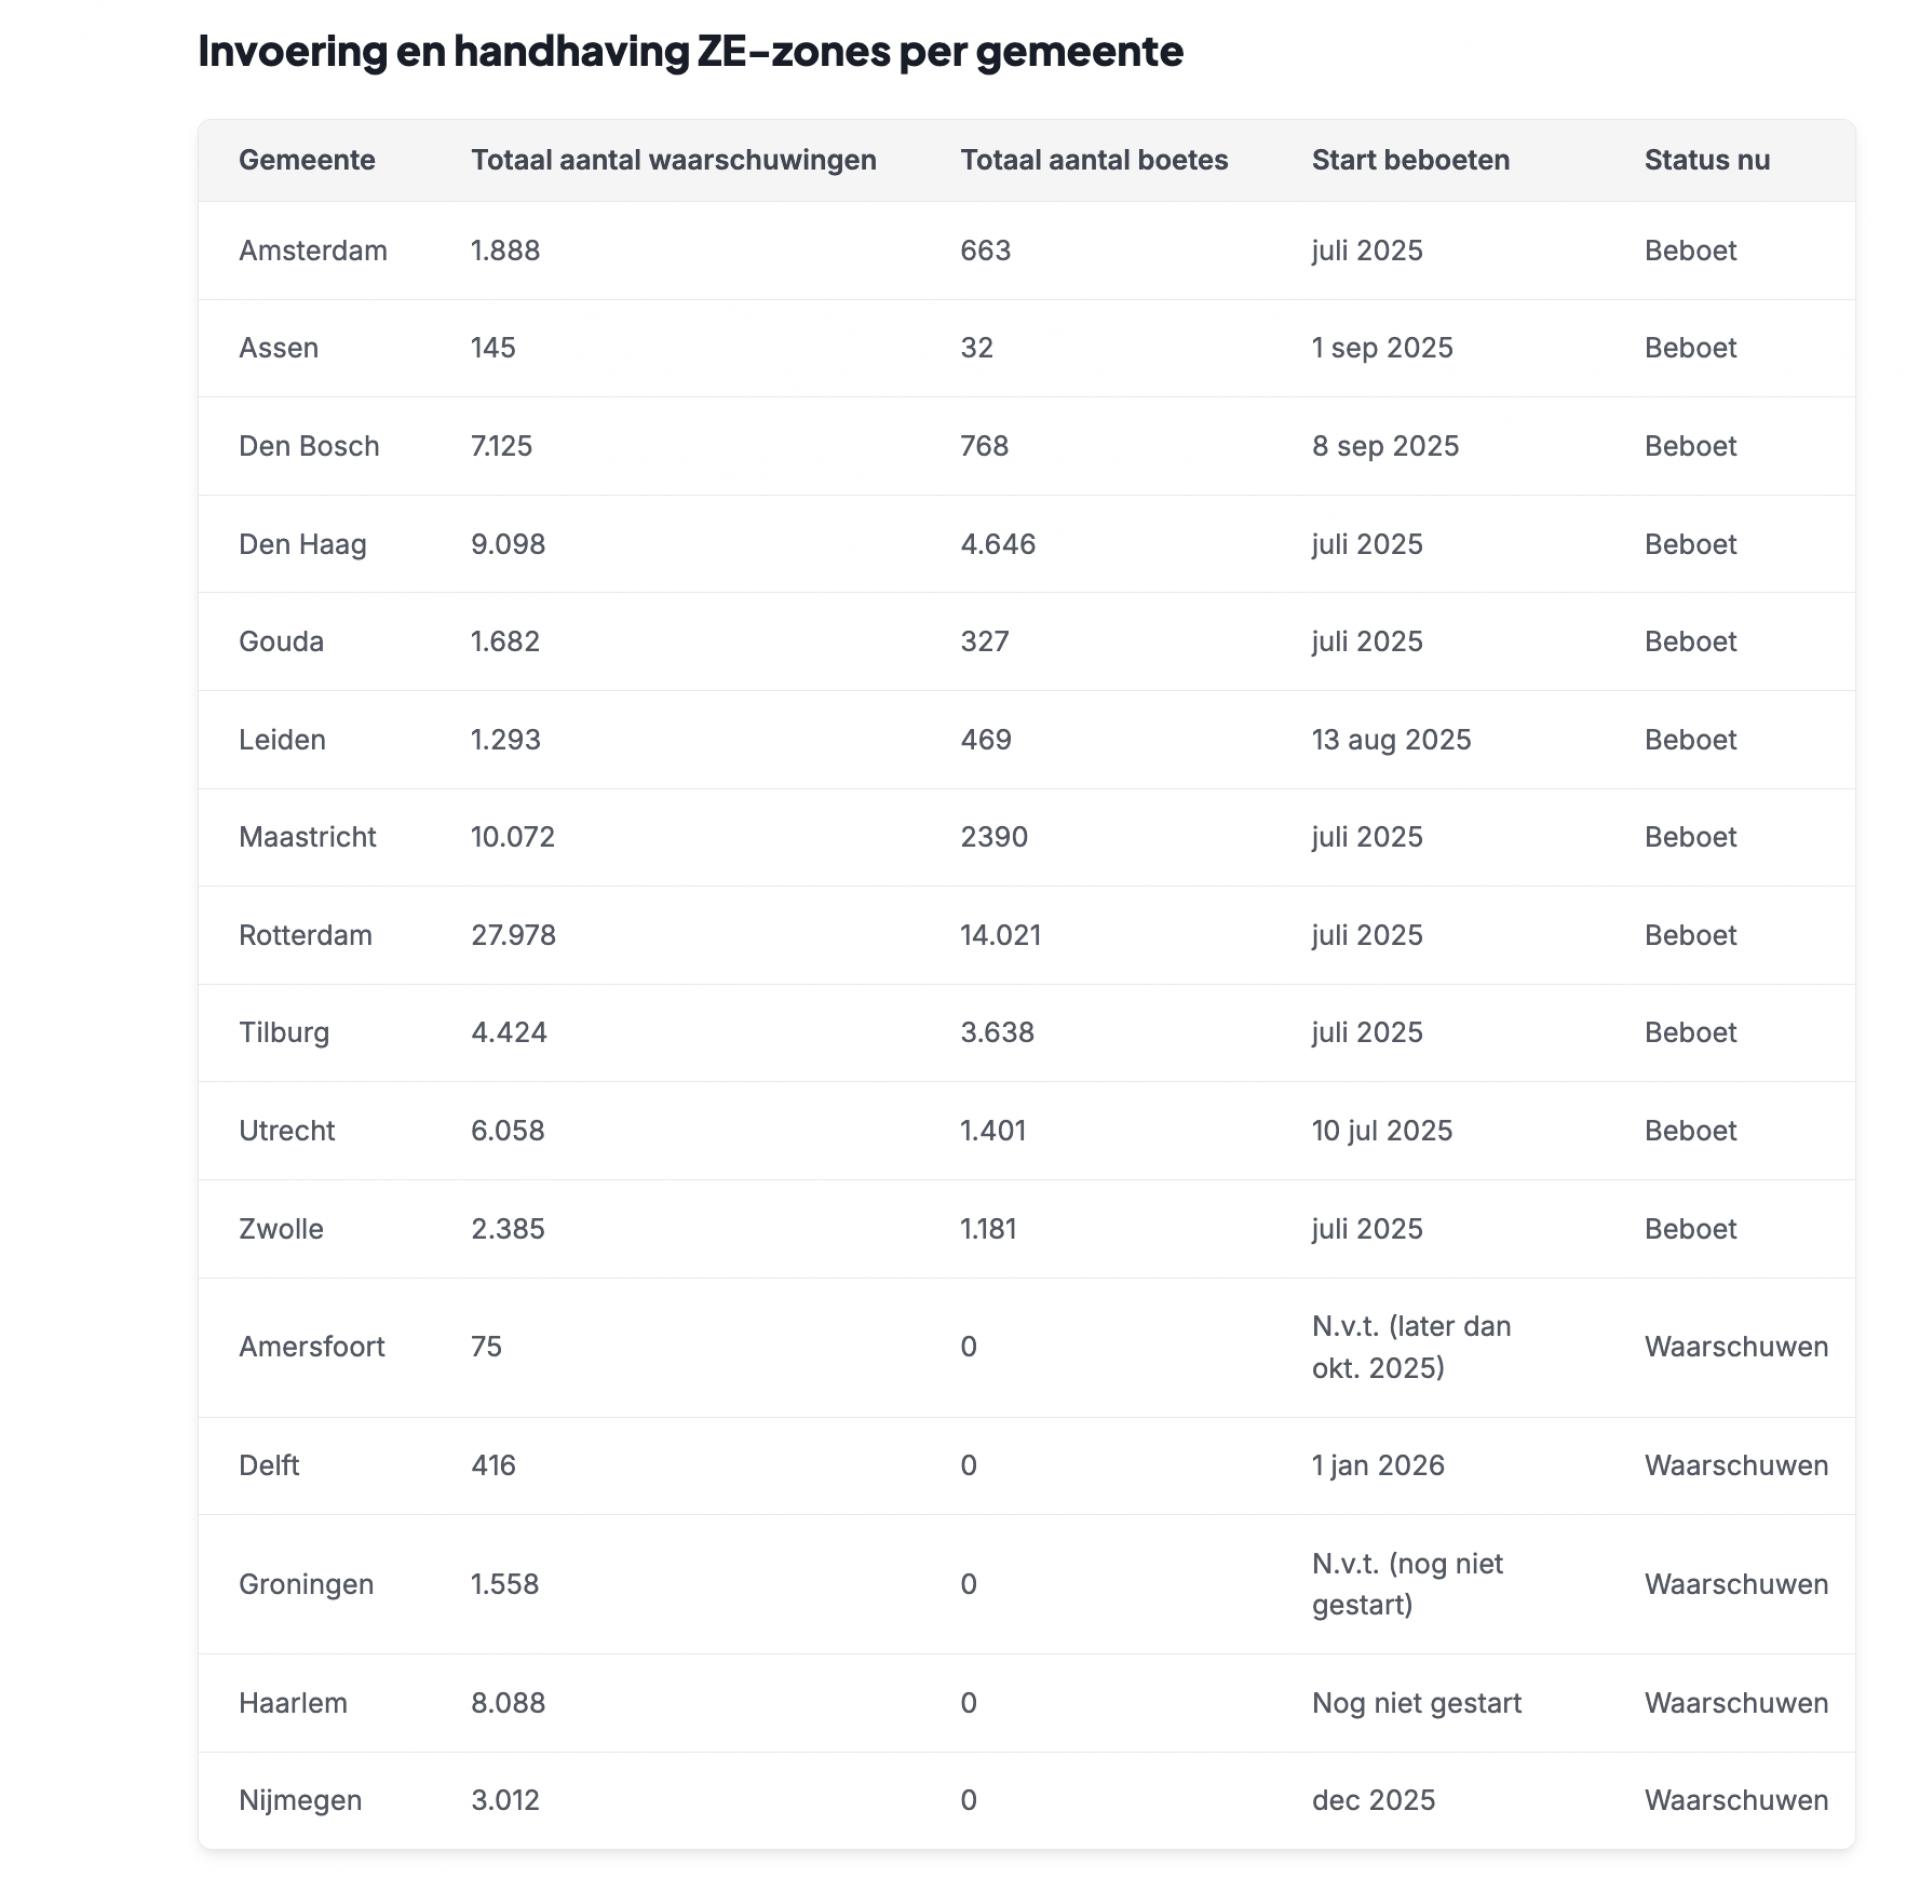Click Rotterdam's fines value 14.021
1920x1892 pixels.
[x=1000, y=935]
